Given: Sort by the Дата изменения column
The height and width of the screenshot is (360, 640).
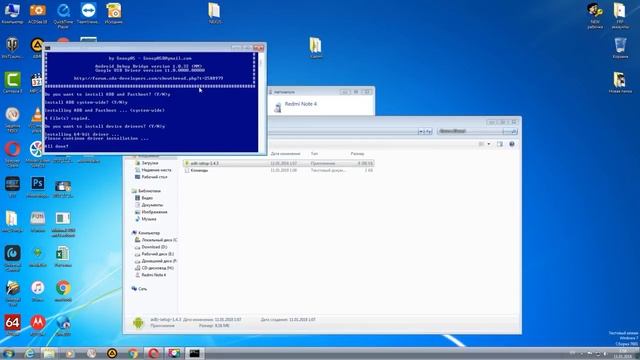Looking at the screenshot, I should [x=286, y=153].
